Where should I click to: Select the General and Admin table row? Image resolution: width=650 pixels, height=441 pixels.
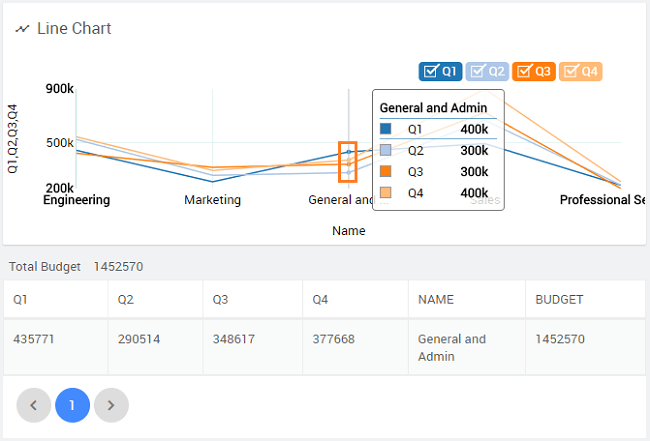(x=324, y=348)
